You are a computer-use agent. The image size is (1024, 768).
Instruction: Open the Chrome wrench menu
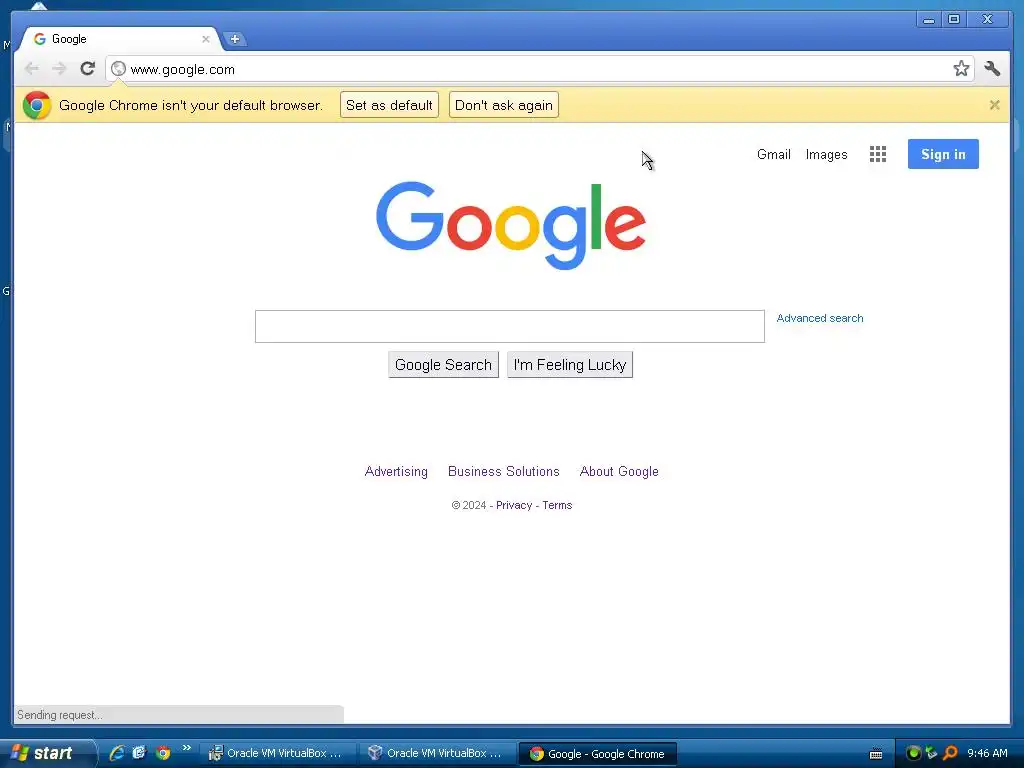(992, 69)
